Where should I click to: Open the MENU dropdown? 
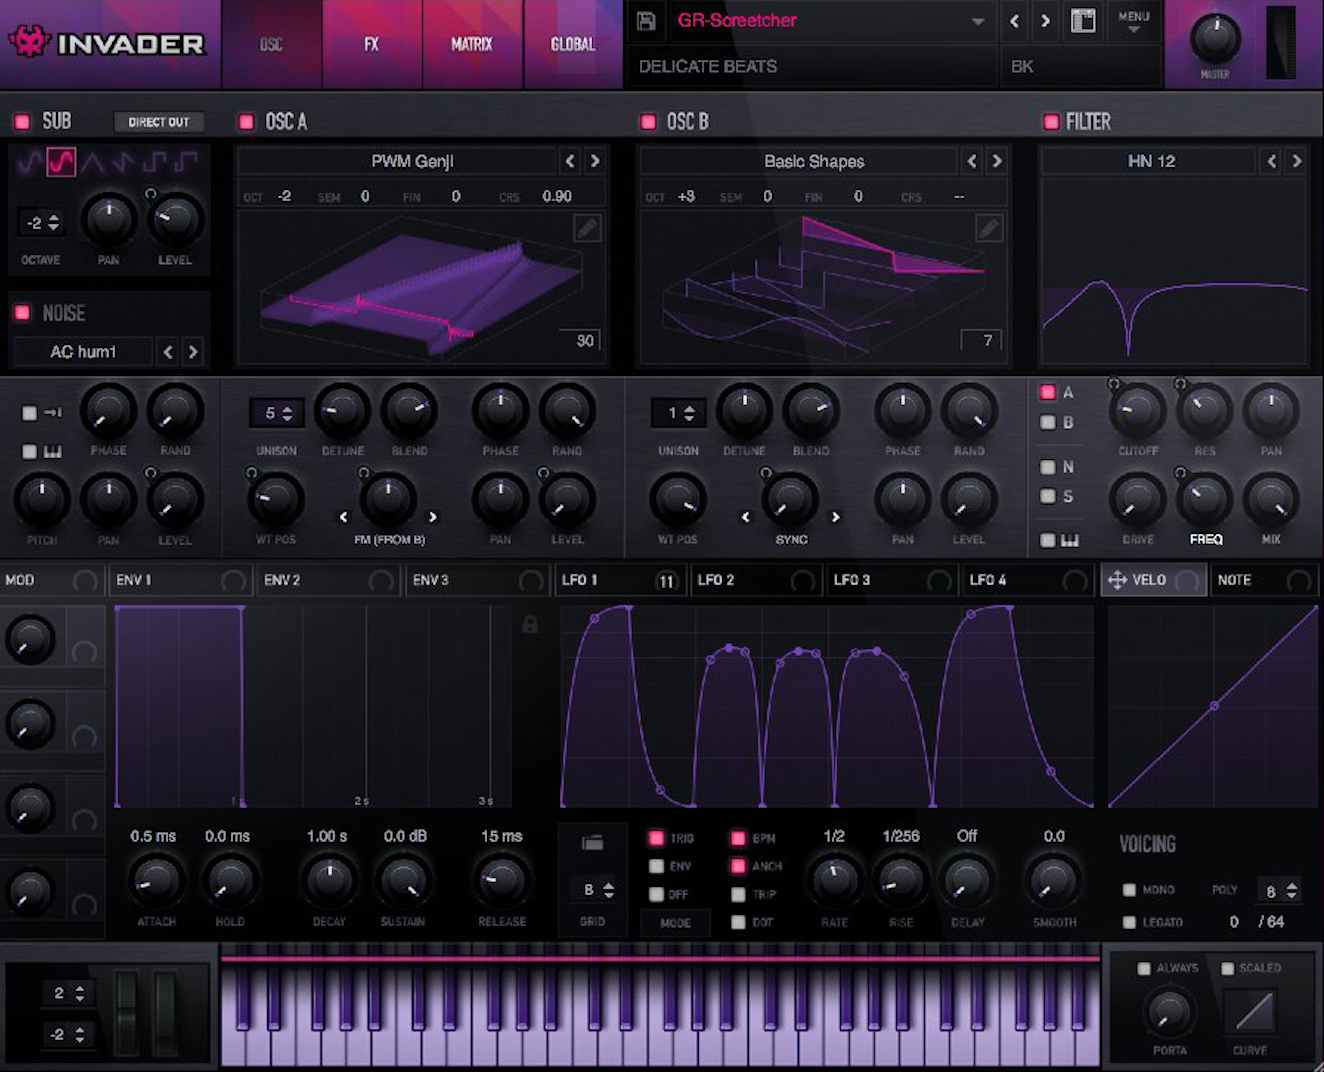pyautogui.click(x=1133, y=22)
